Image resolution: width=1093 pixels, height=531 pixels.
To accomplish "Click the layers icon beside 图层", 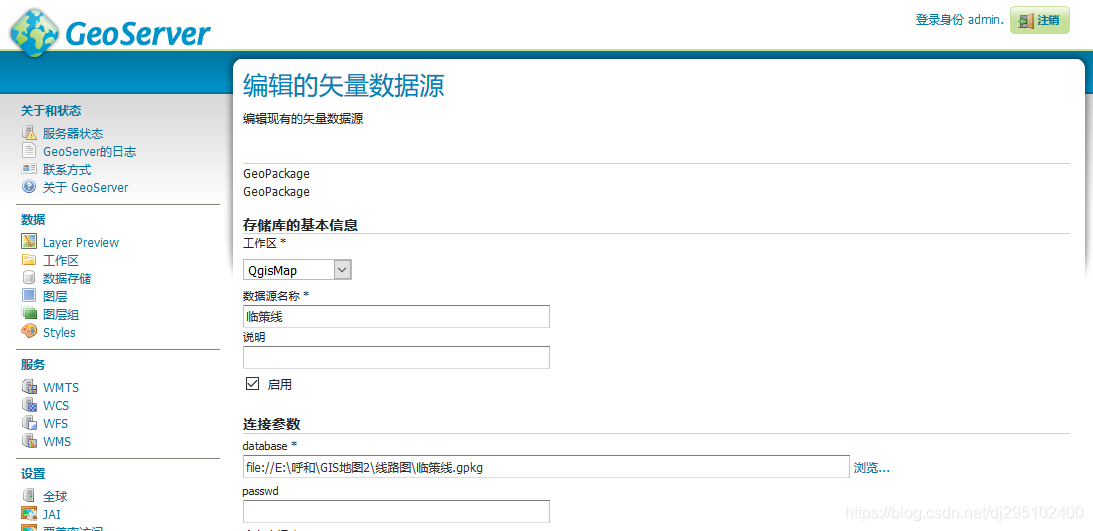I will pyautogui.click(x=29, y=296).
